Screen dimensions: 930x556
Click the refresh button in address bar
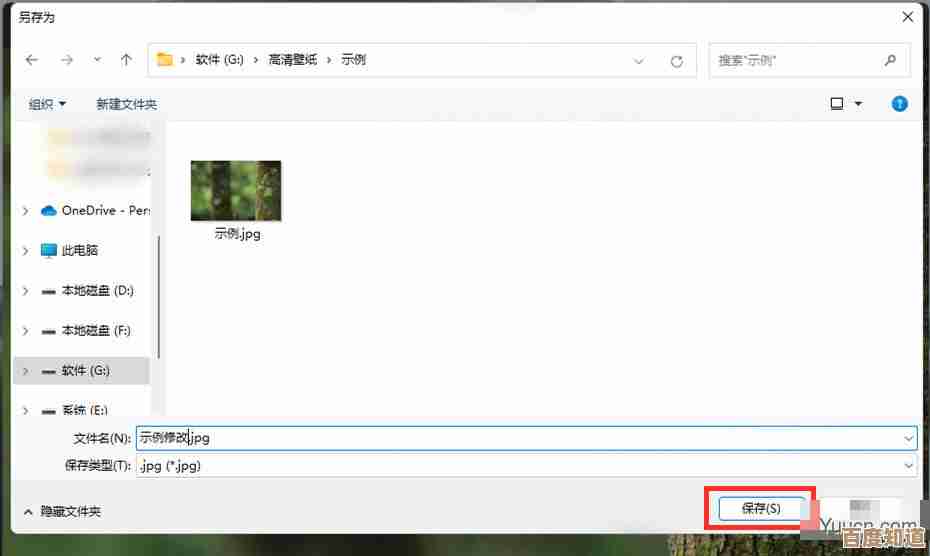pos(677,61)
